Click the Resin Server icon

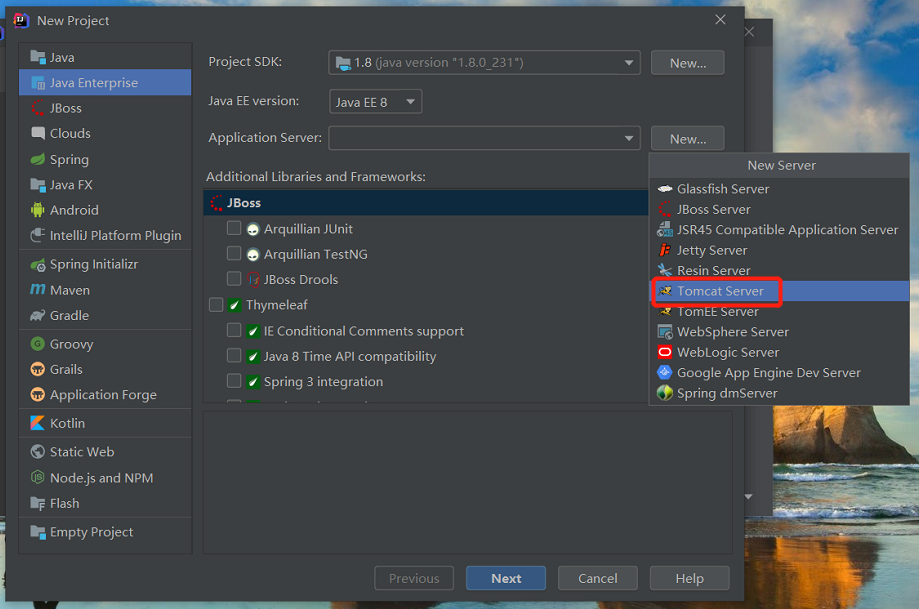pos(665,270)
